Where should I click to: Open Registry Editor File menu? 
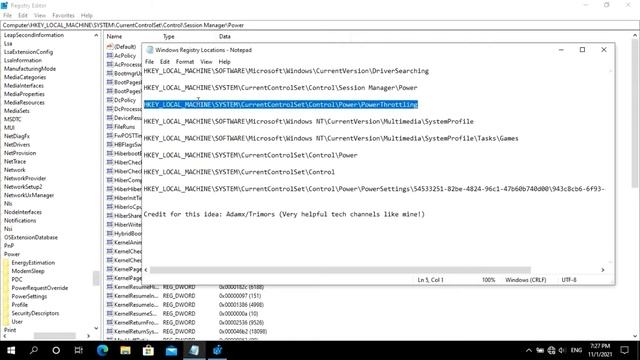tap(7, 16)
